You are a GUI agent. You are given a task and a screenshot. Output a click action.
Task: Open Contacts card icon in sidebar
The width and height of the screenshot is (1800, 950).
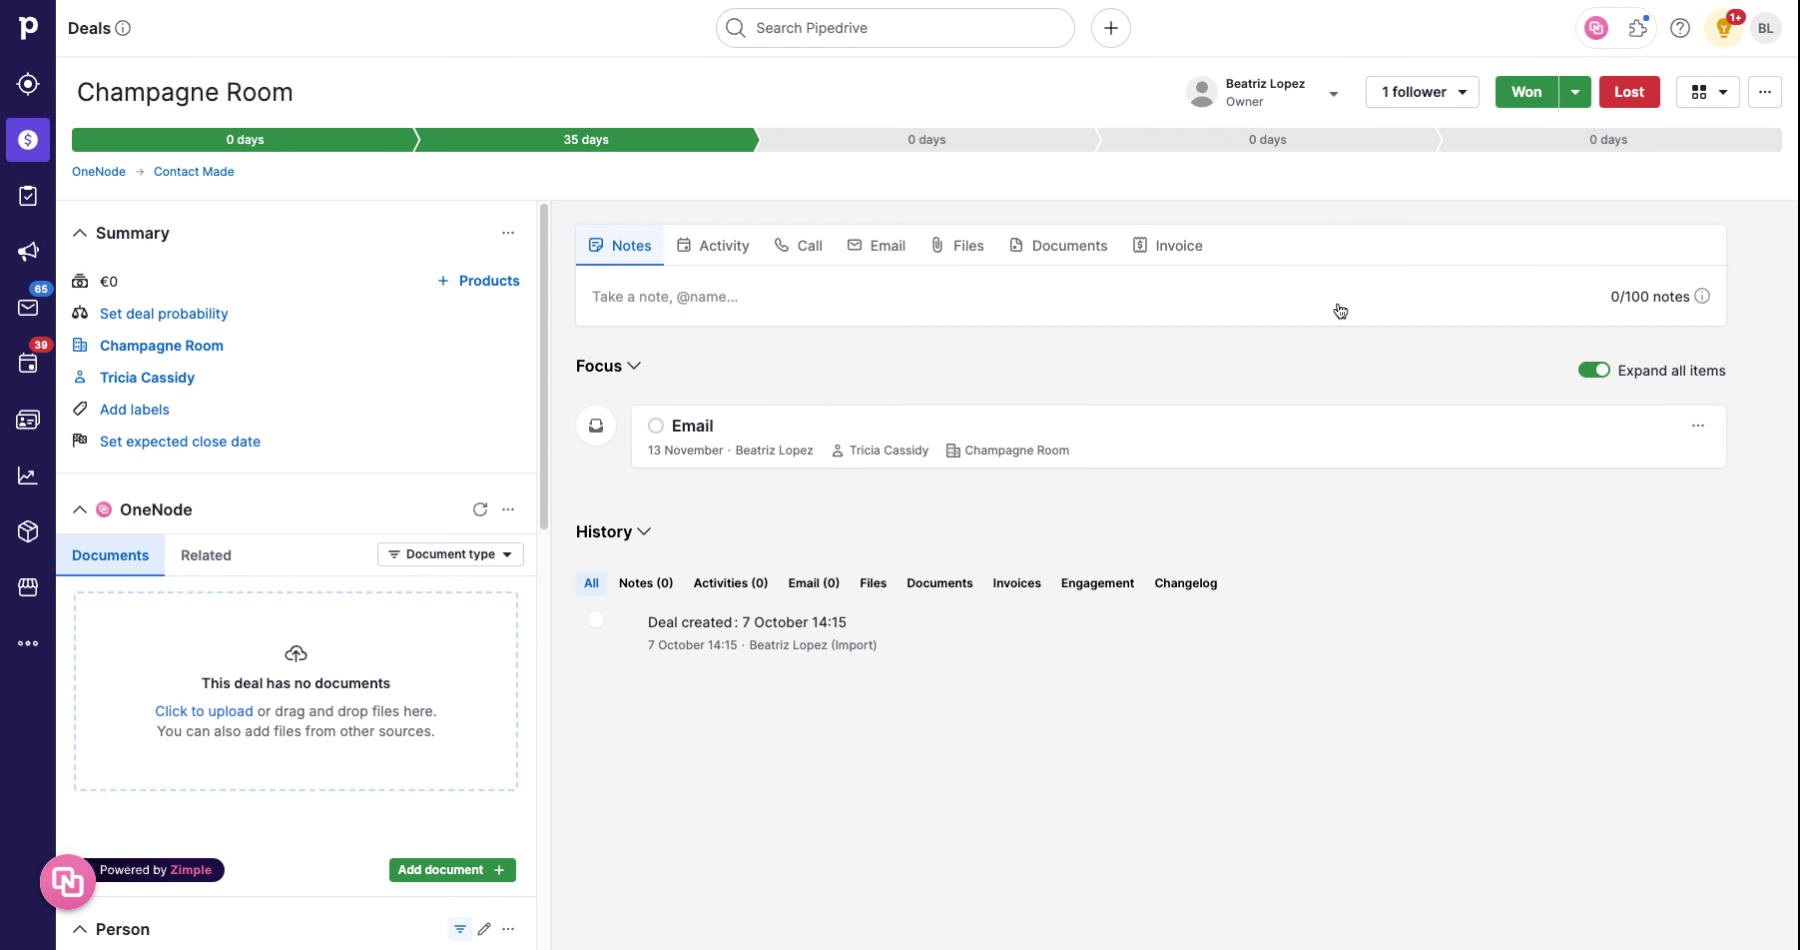(28, 420)
